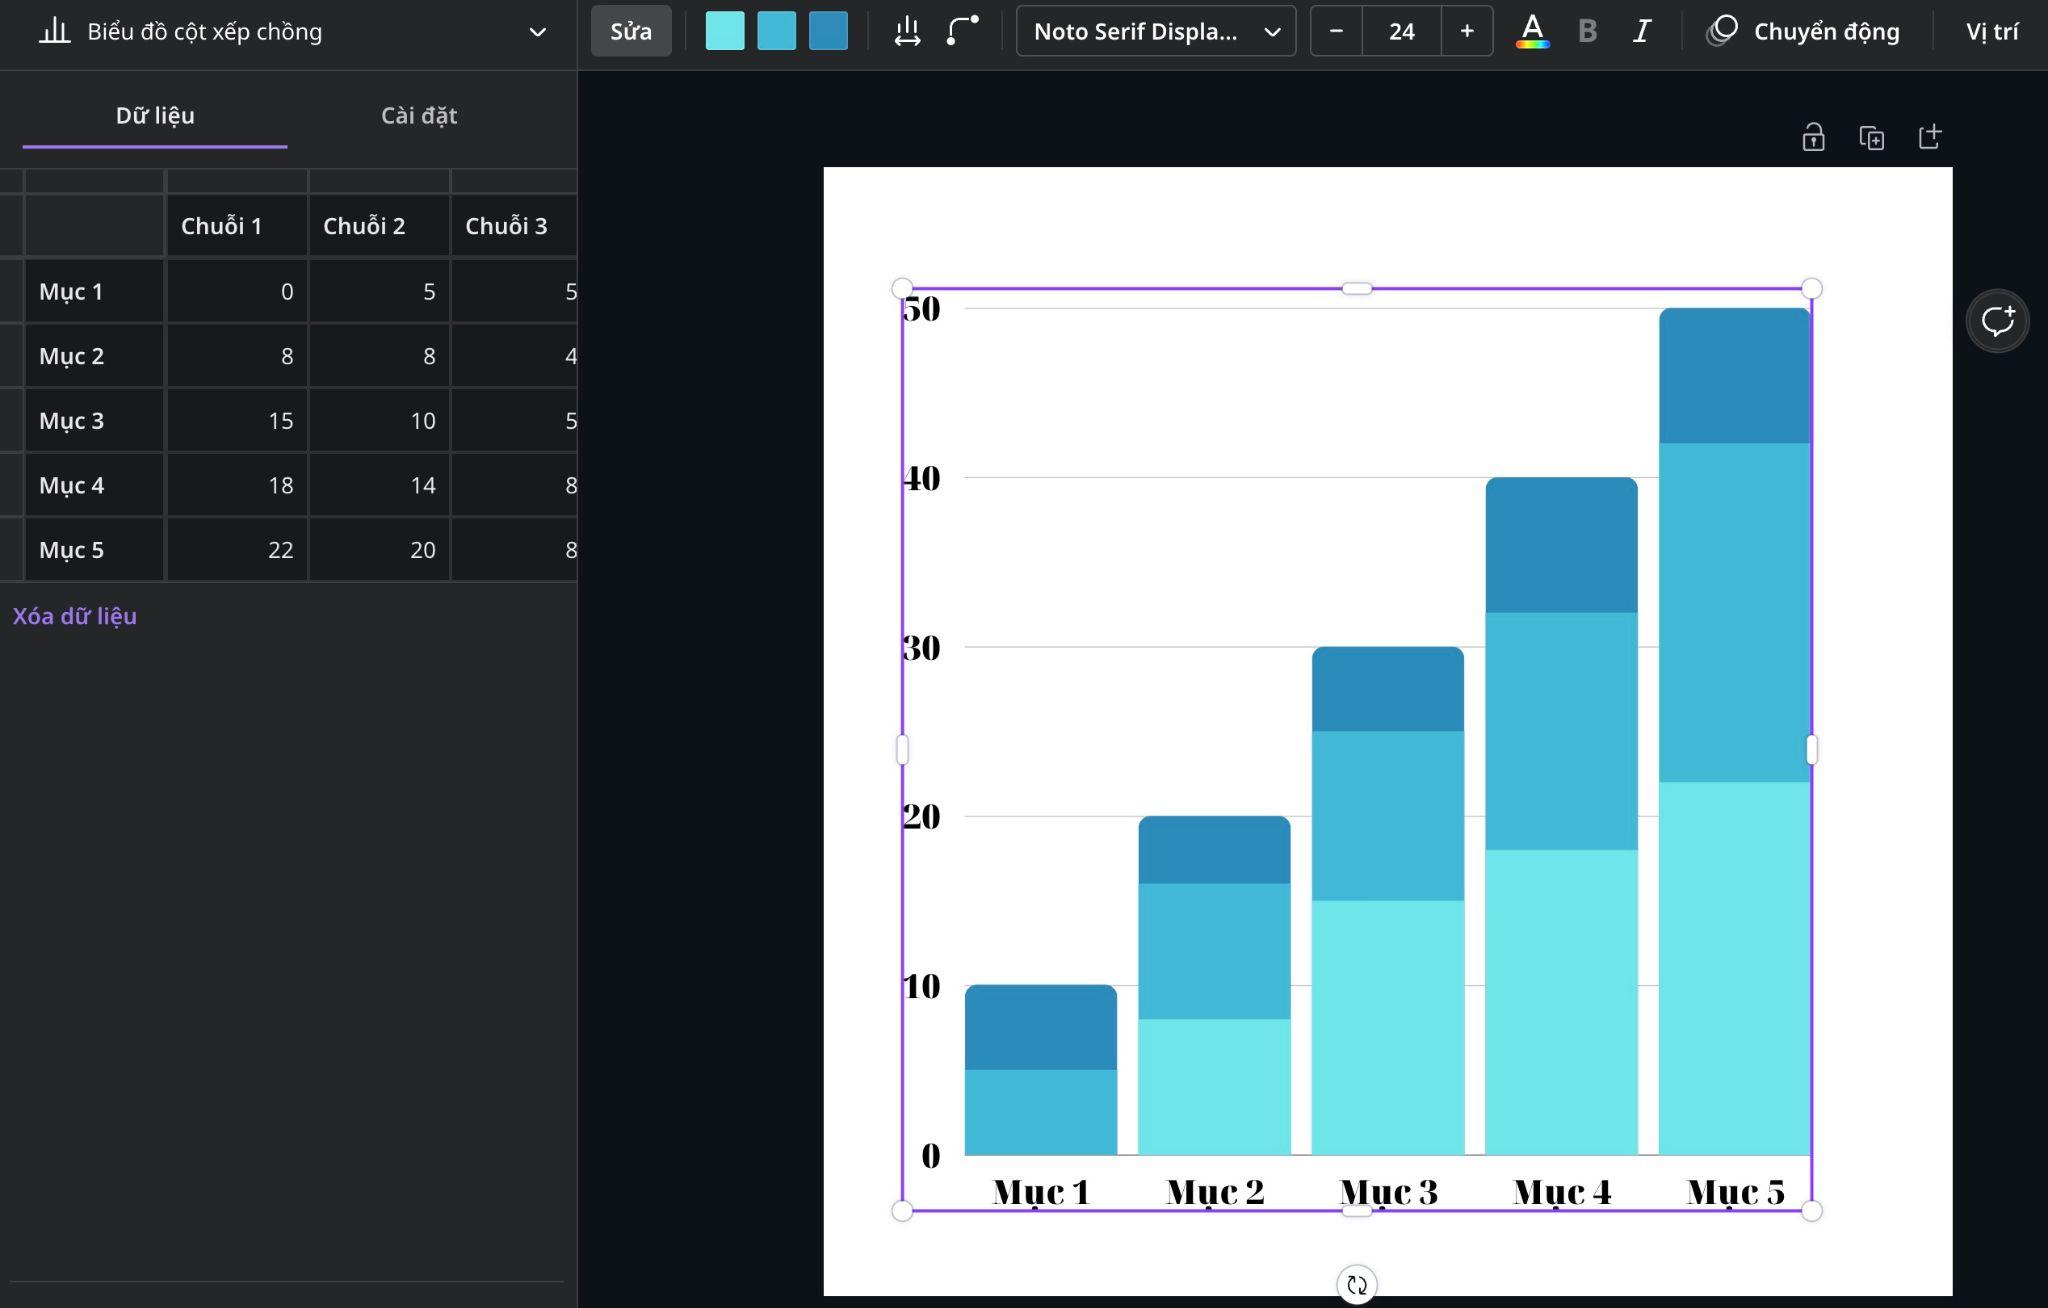Click the font size field showing 24

(1402, 31)
